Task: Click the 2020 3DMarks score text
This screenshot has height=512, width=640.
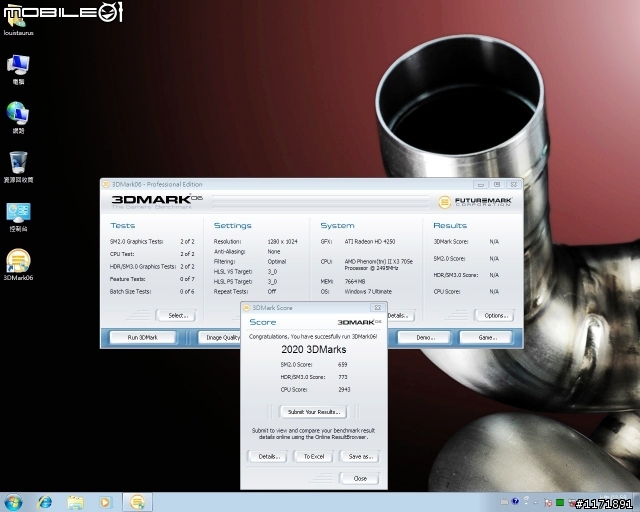Action: [x=313, y=349]
